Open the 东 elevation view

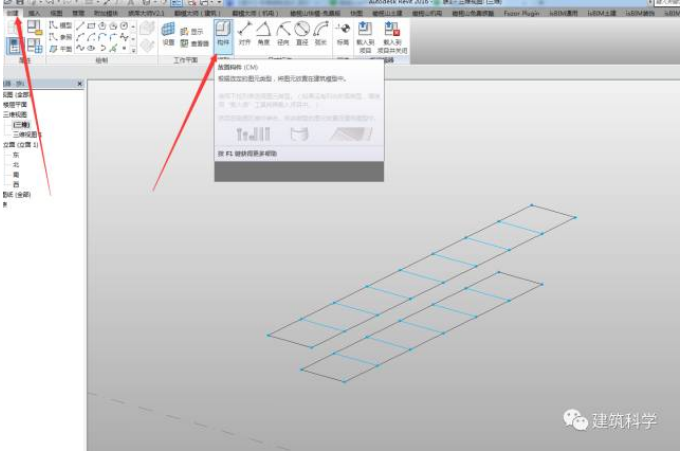pos(16,155)
